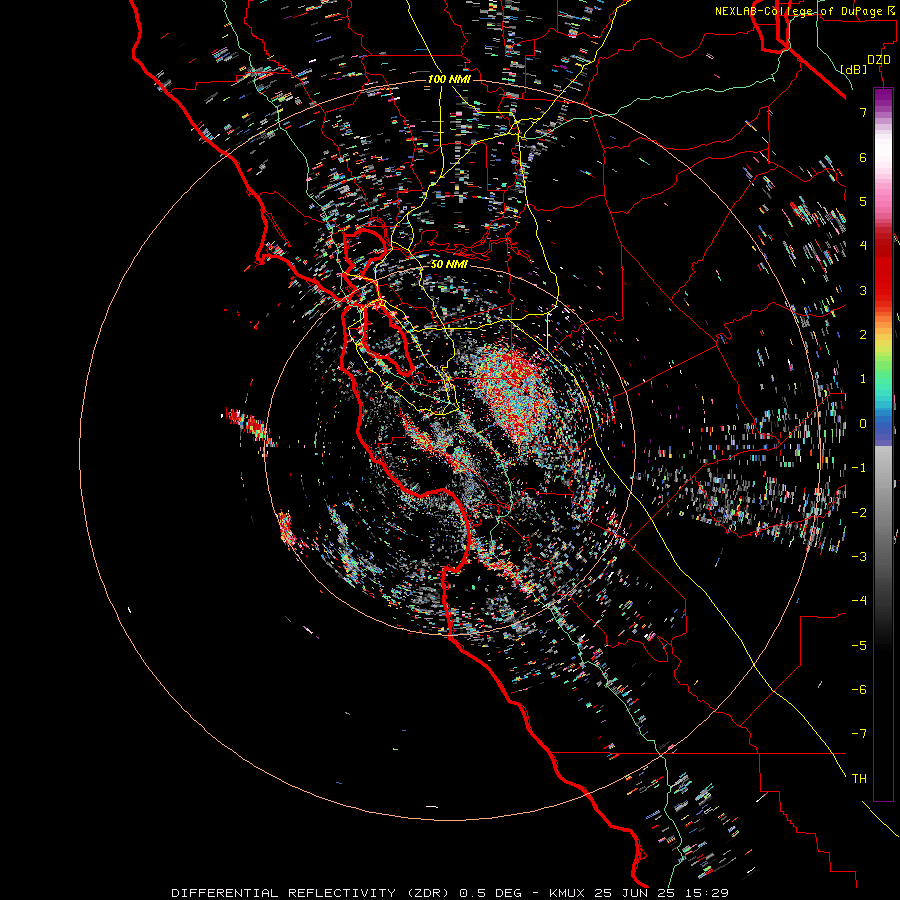Click the "TH" label under the scale
The image size is (900, 900).
tap(859, 778)
